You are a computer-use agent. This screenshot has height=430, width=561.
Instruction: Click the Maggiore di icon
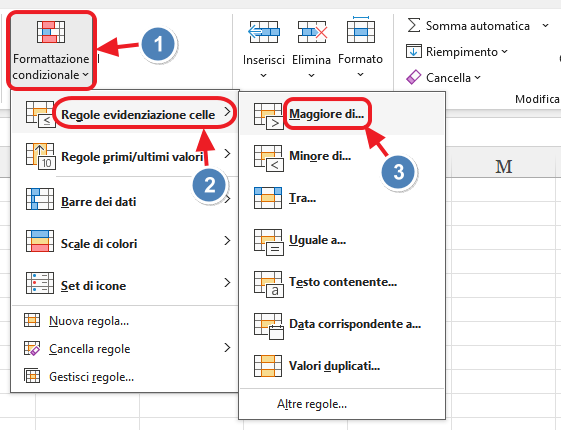[269, 116]
